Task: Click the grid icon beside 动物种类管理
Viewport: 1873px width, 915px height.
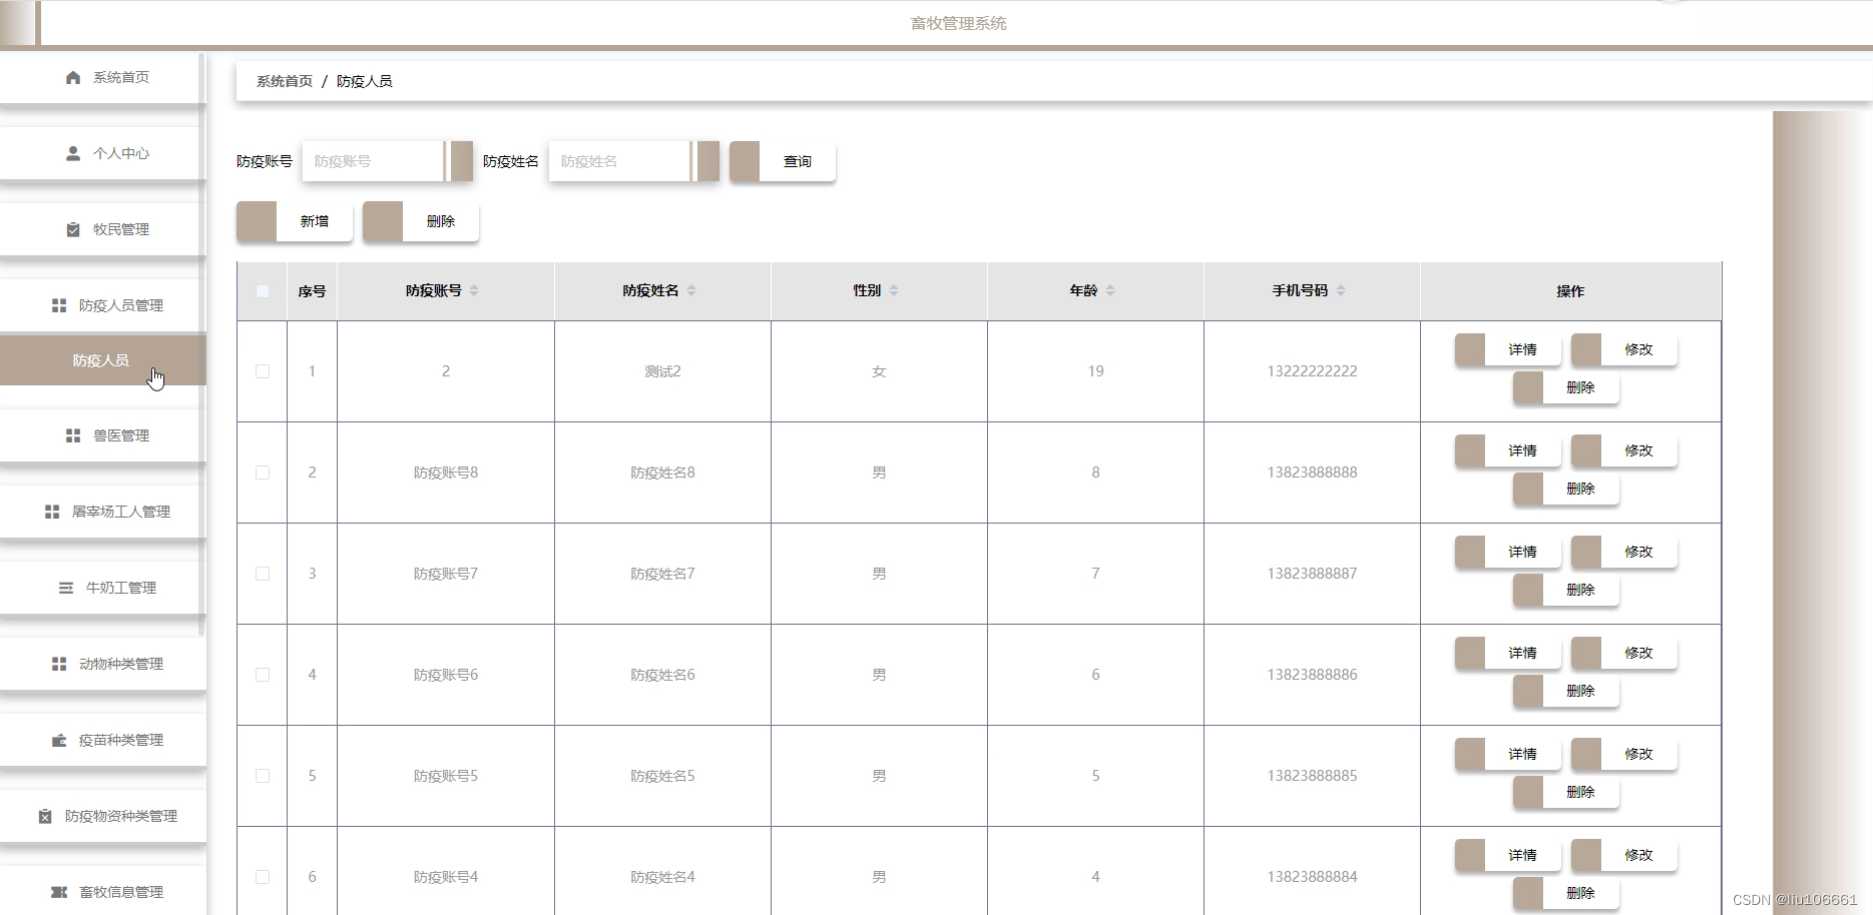Action: click(x=59, y=663)
